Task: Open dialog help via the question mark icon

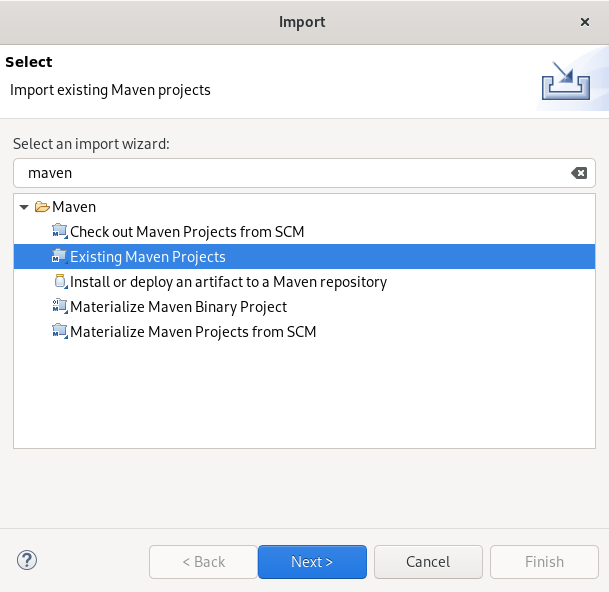Action: (27, 561)
